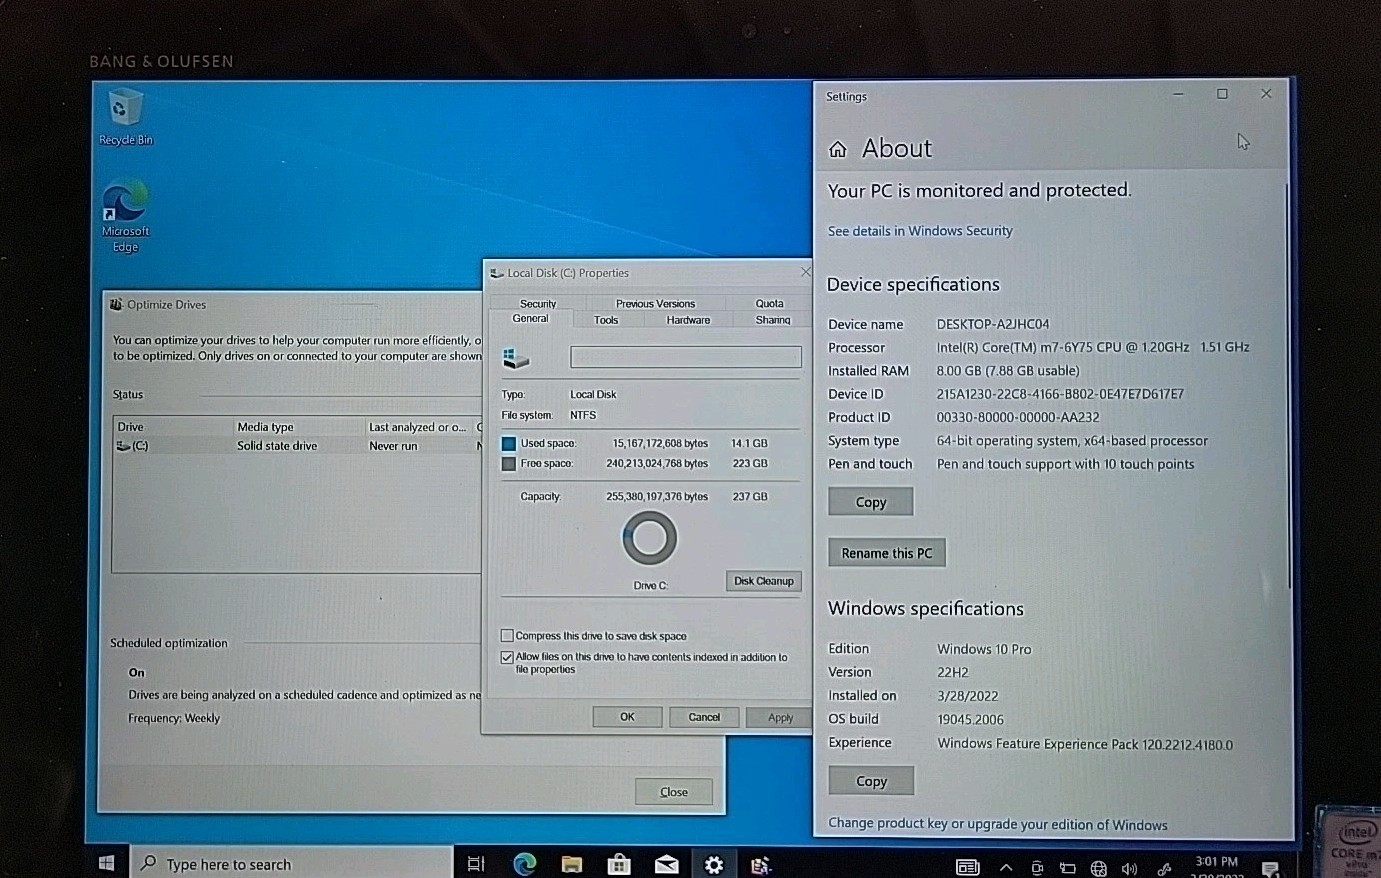Click the volume speaker icon
This screenshot has height=878, width=1381.
1130,868
